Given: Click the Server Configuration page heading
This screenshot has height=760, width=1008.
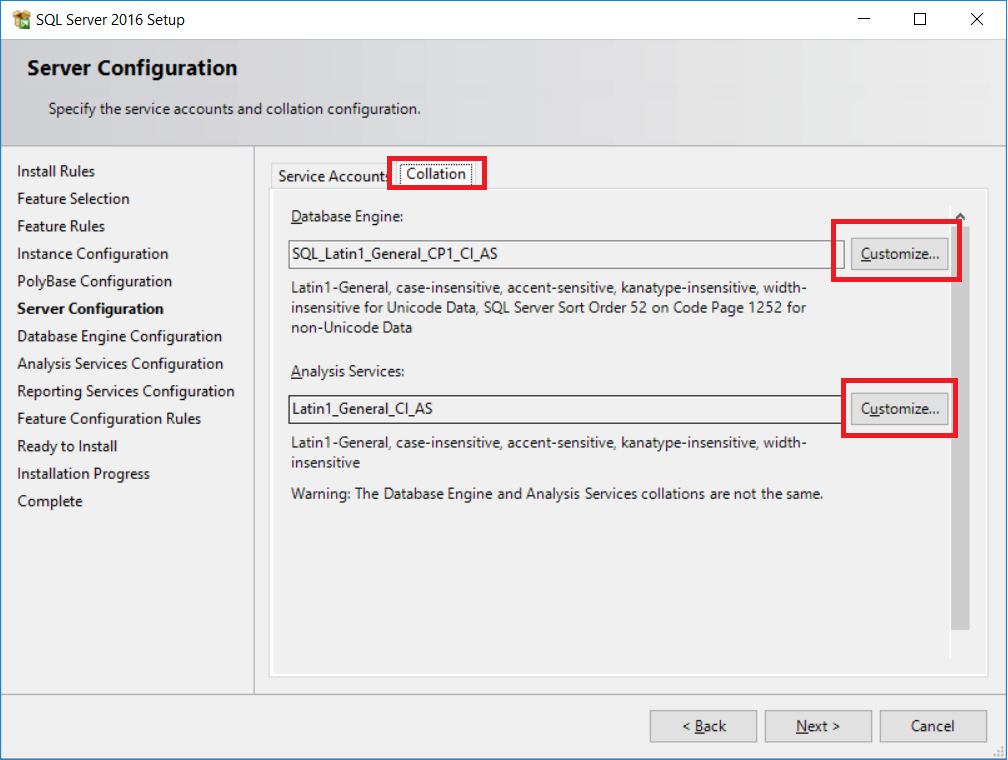Looking at the screenshot, I should (x=132, y=68).
